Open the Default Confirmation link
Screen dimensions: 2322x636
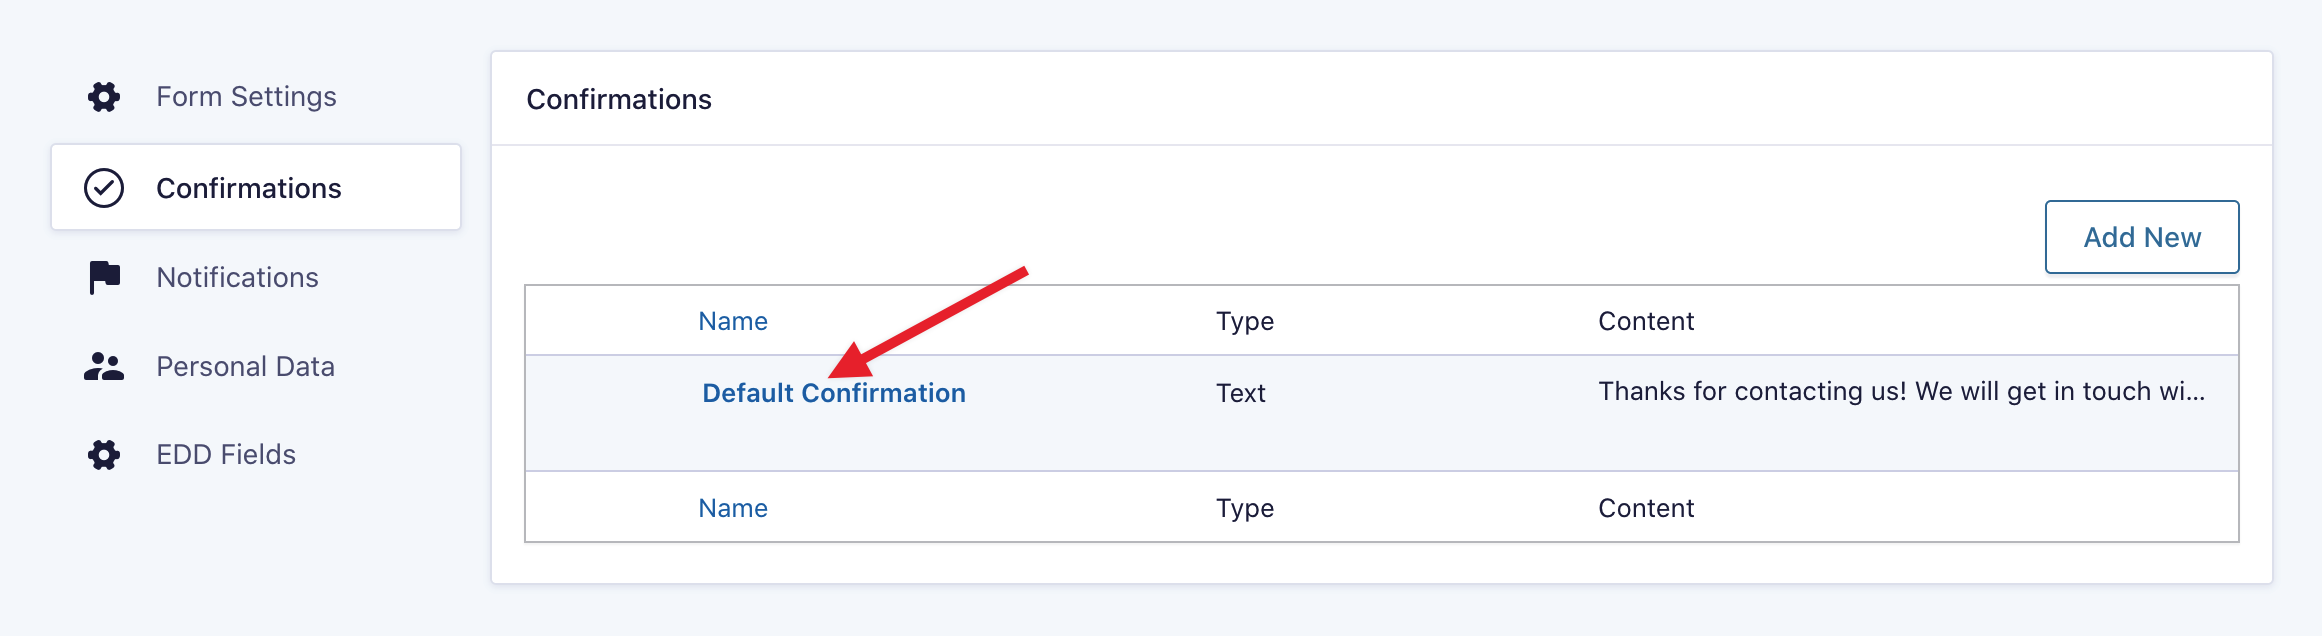[833, 393]
